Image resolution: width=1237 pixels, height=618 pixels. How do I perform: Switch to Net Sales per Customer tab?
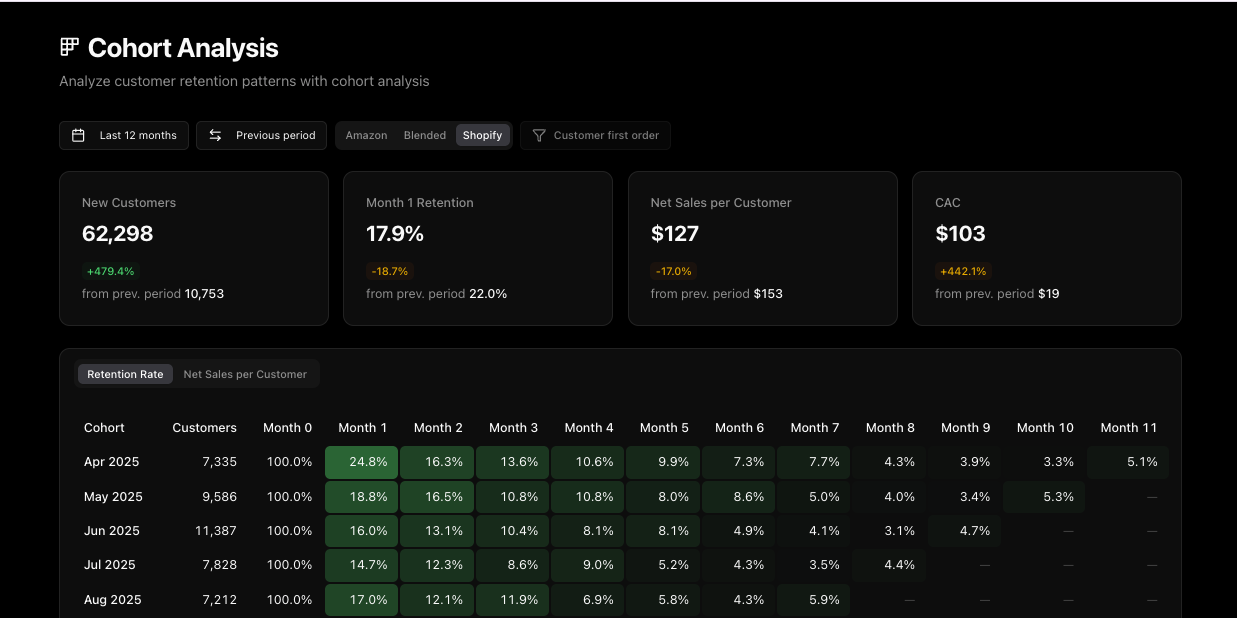(x=245, y=374)
